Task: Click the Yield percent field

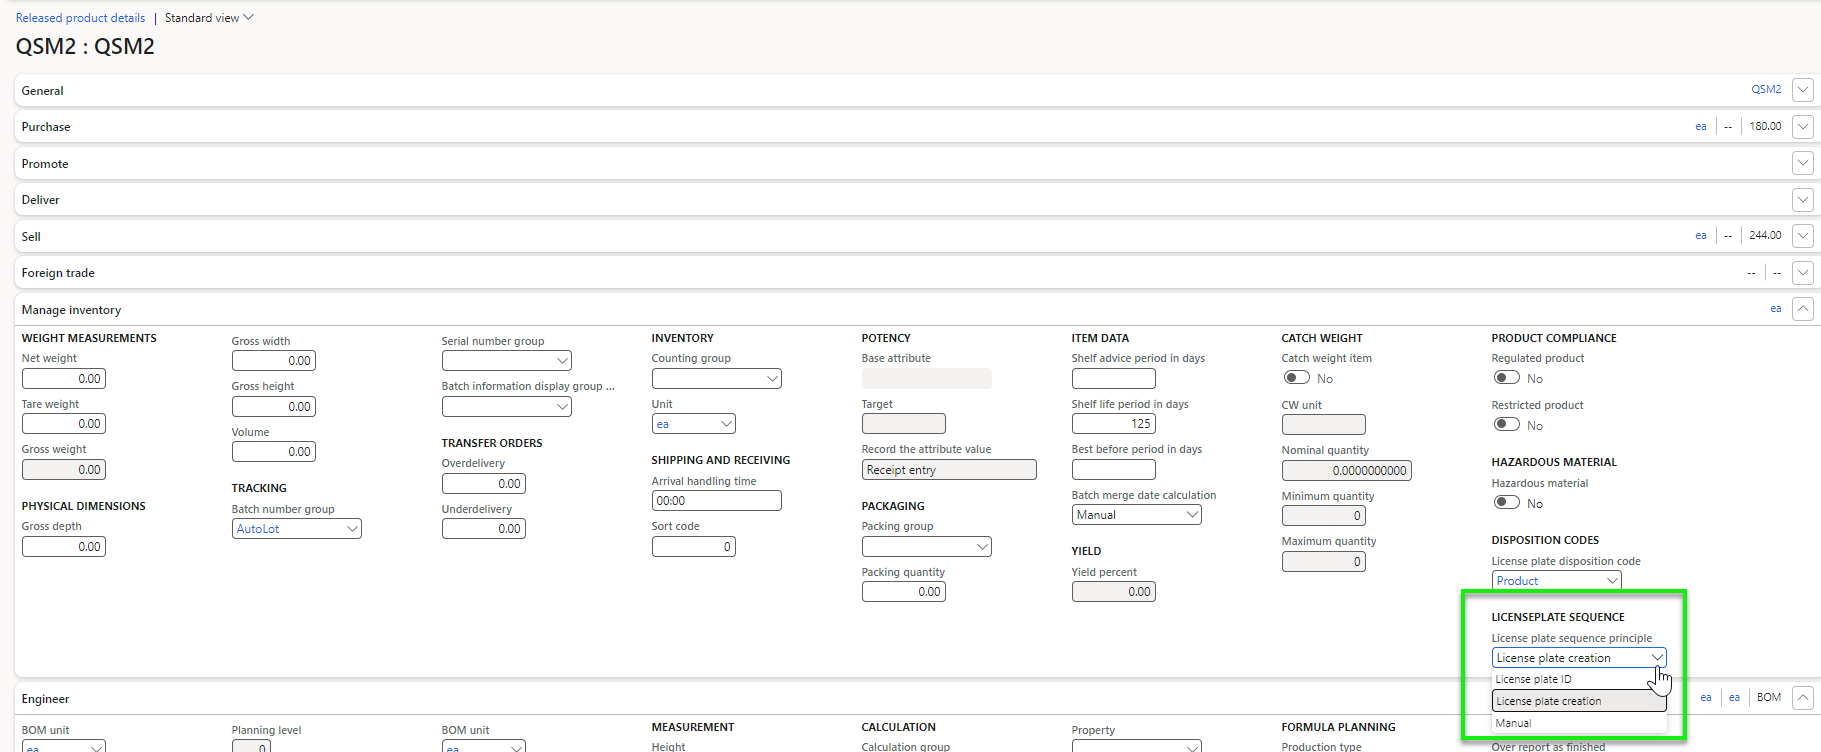Action: tap(1114, 592)
